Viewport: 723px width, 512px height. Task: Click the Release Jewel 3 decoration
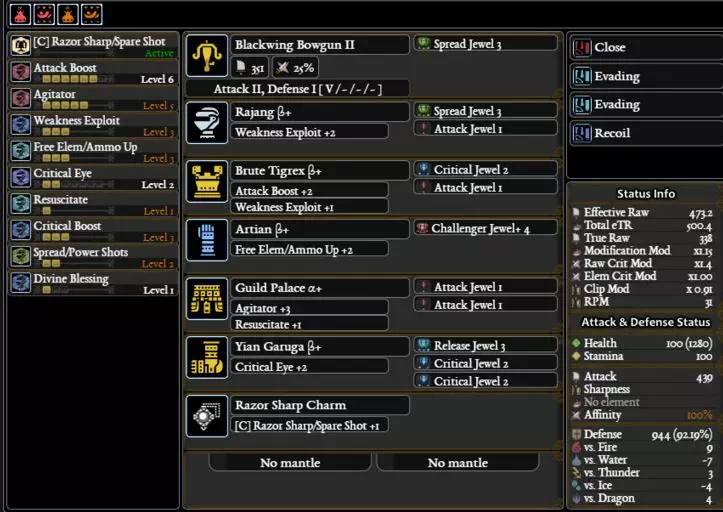point(486,345)
